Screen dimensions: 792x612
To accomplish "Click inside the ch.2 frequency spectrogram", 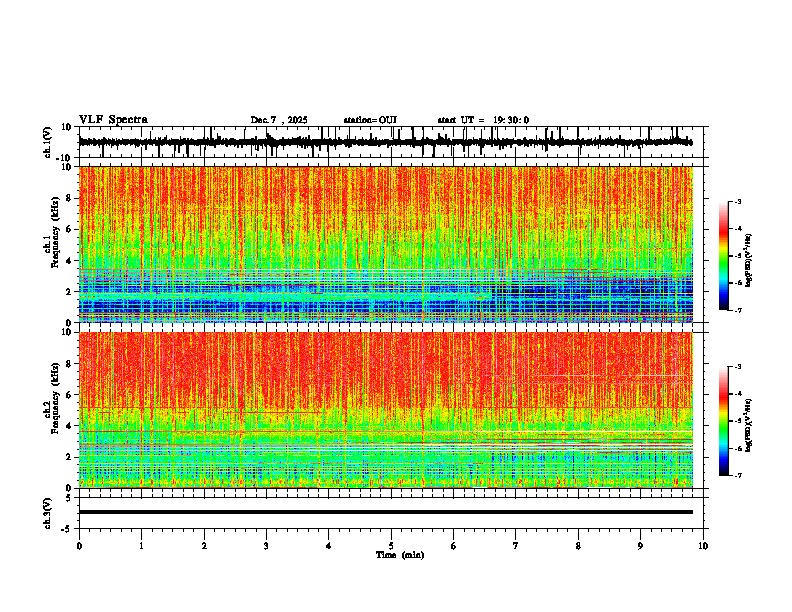I will coord(386,410).
